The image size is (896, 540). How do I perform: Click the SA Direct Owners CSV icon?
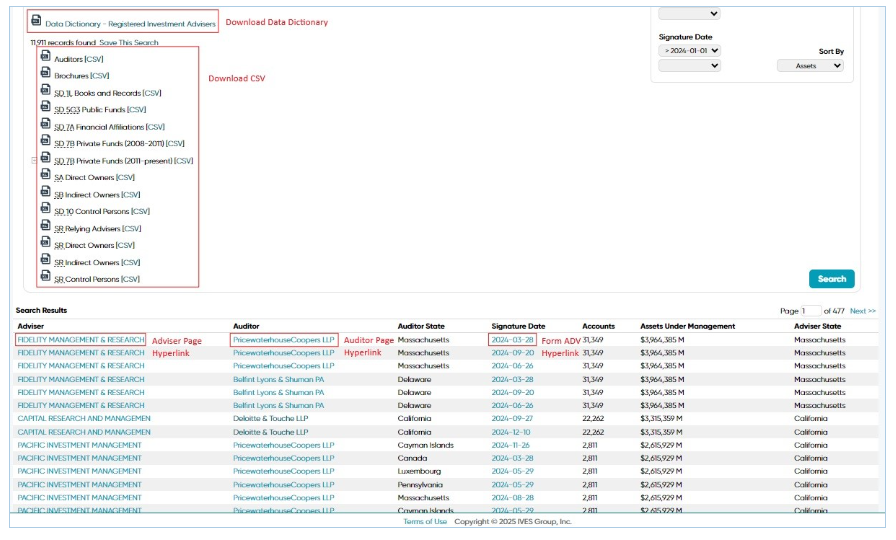(46, 174)
